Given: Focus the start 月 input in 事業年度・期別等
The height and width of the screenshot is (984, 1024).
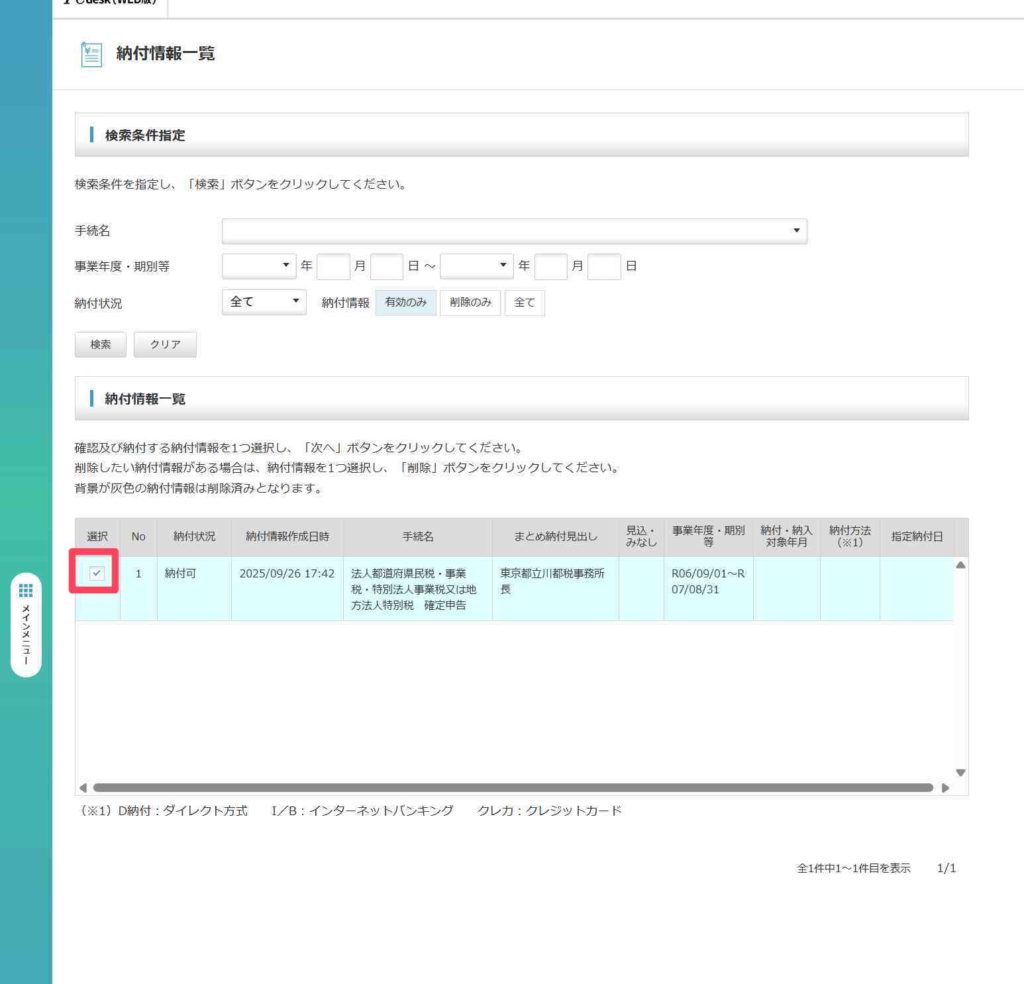Looking at the screenshot, I should tap(333, 267).
